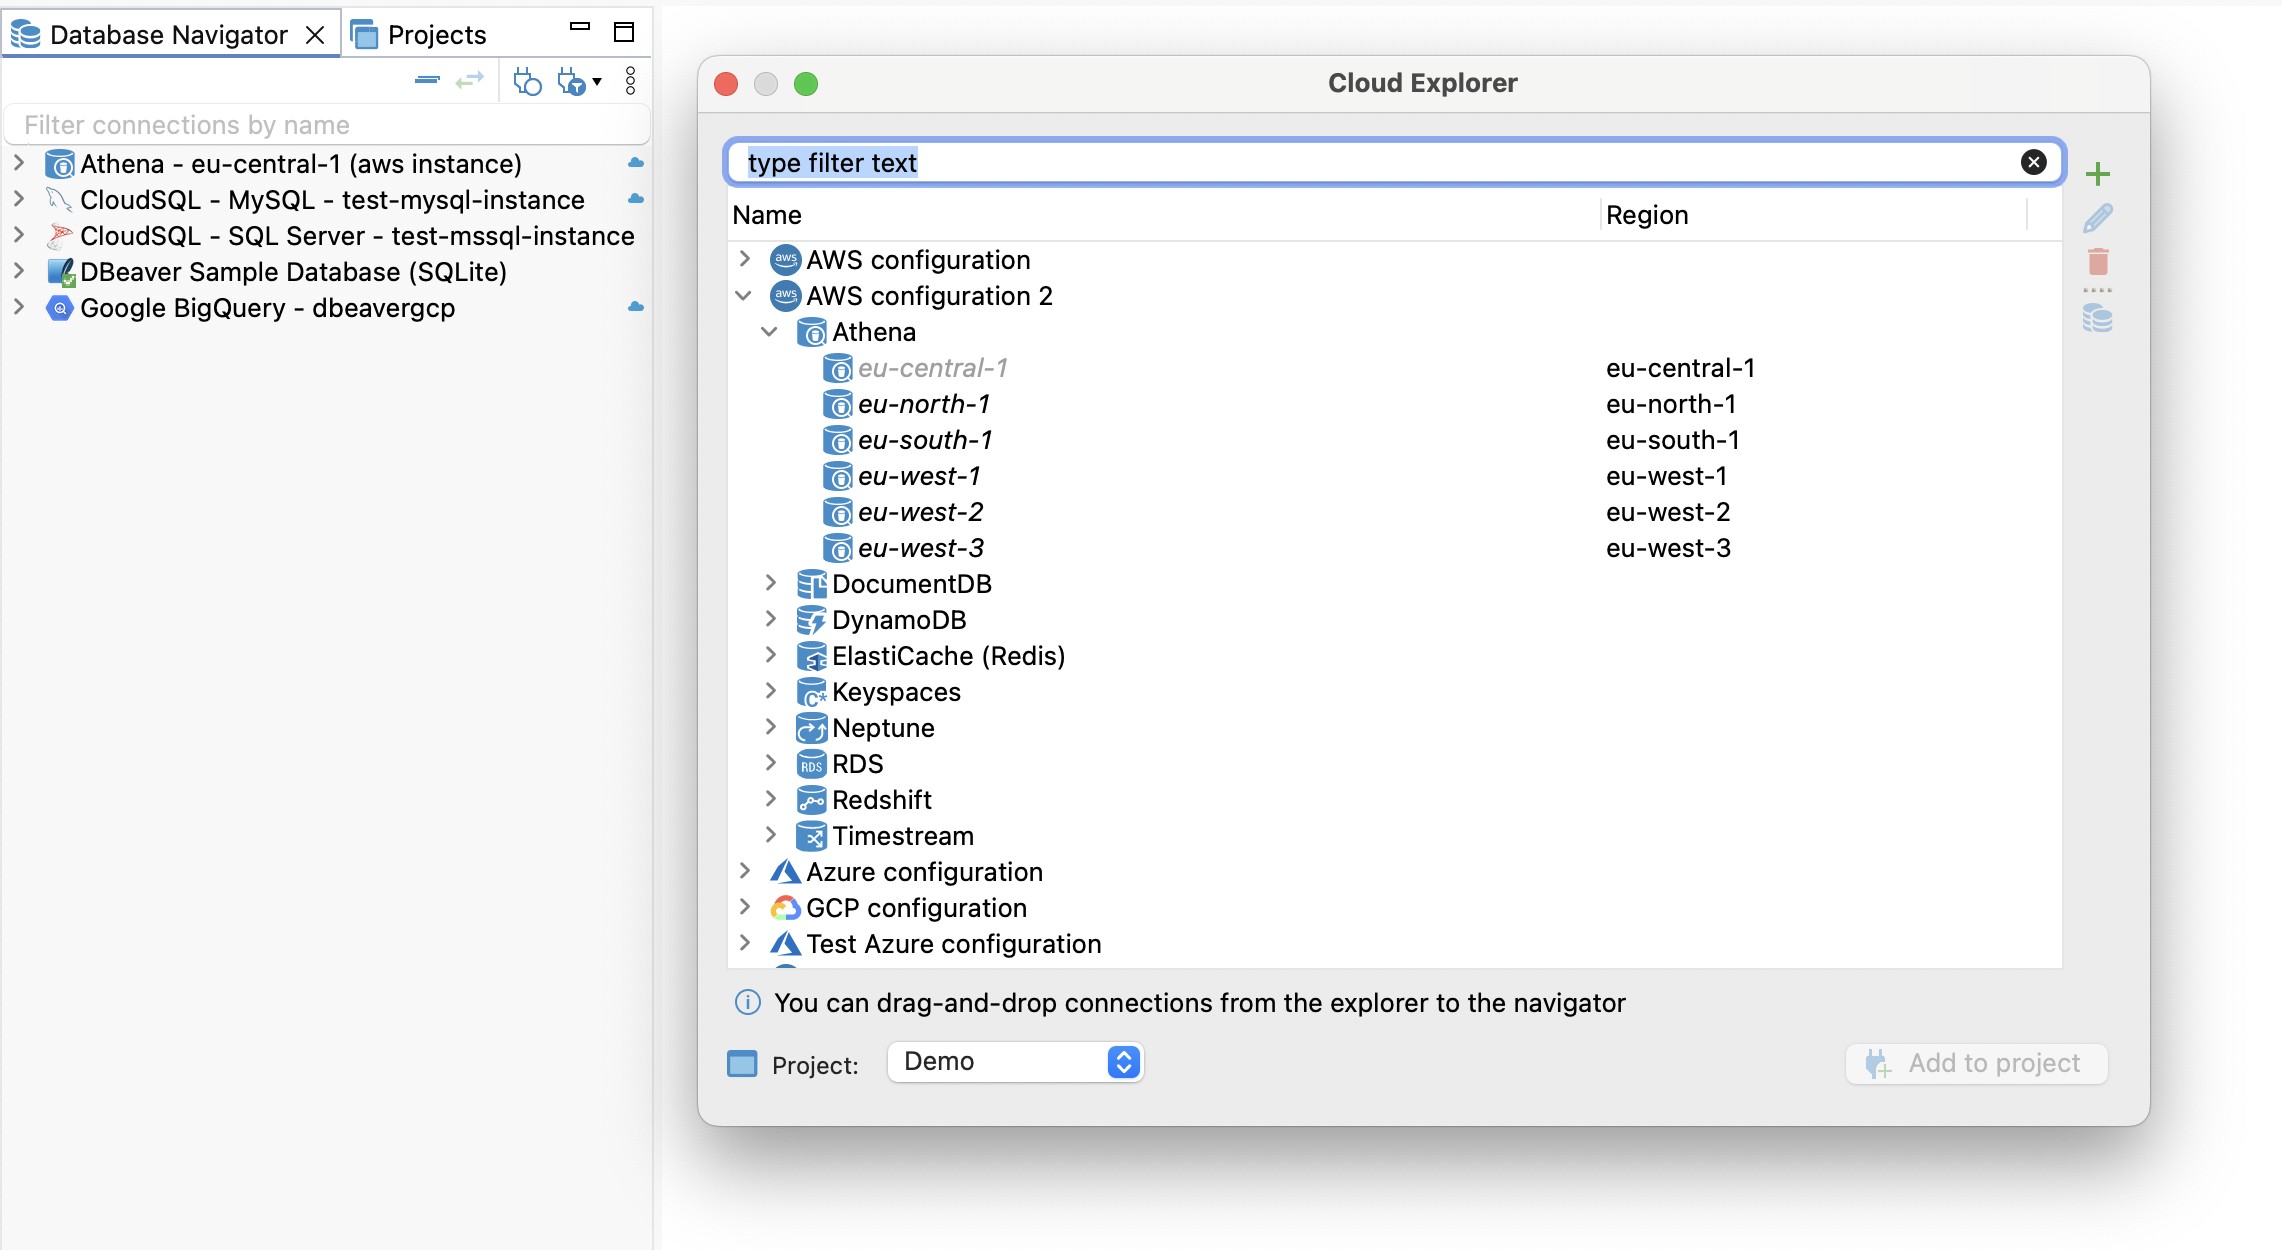Click the pencil edit configuration icon

(x=2097, y=218)
